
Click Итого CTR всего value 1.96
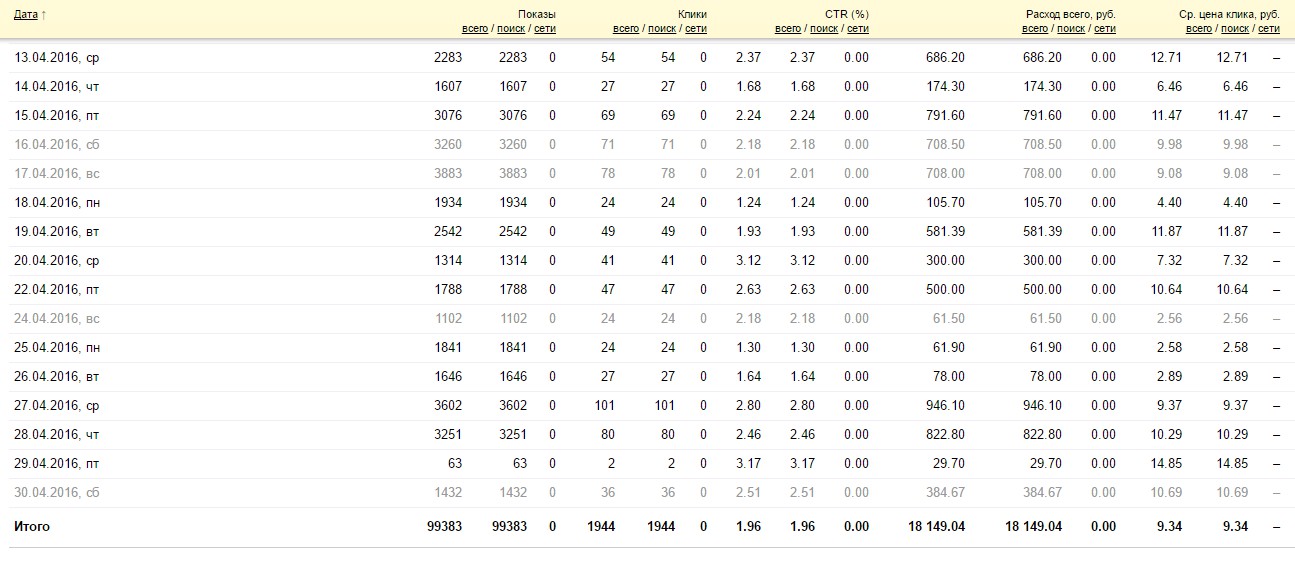pyautogui.click(x=748, y=527)
